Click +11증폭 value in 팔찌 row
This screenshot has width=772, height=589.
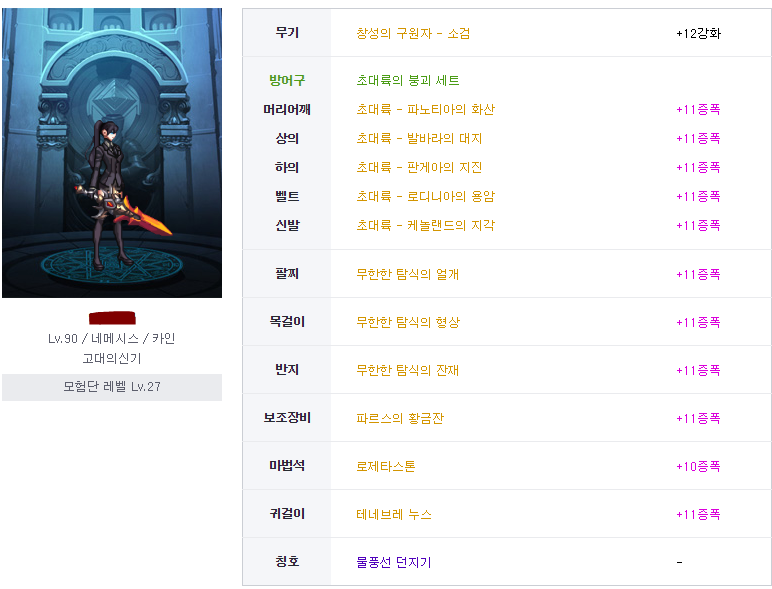tap(698, 274)
